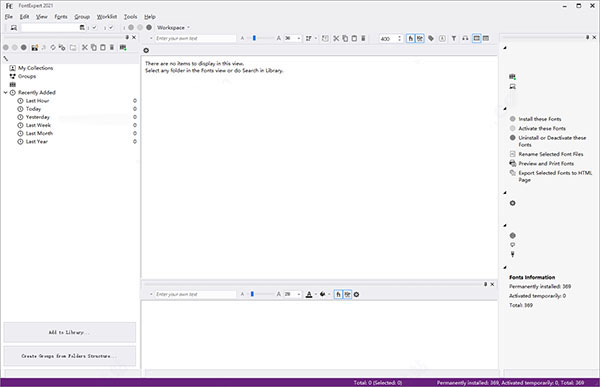Open the Worklist menu

107,17
